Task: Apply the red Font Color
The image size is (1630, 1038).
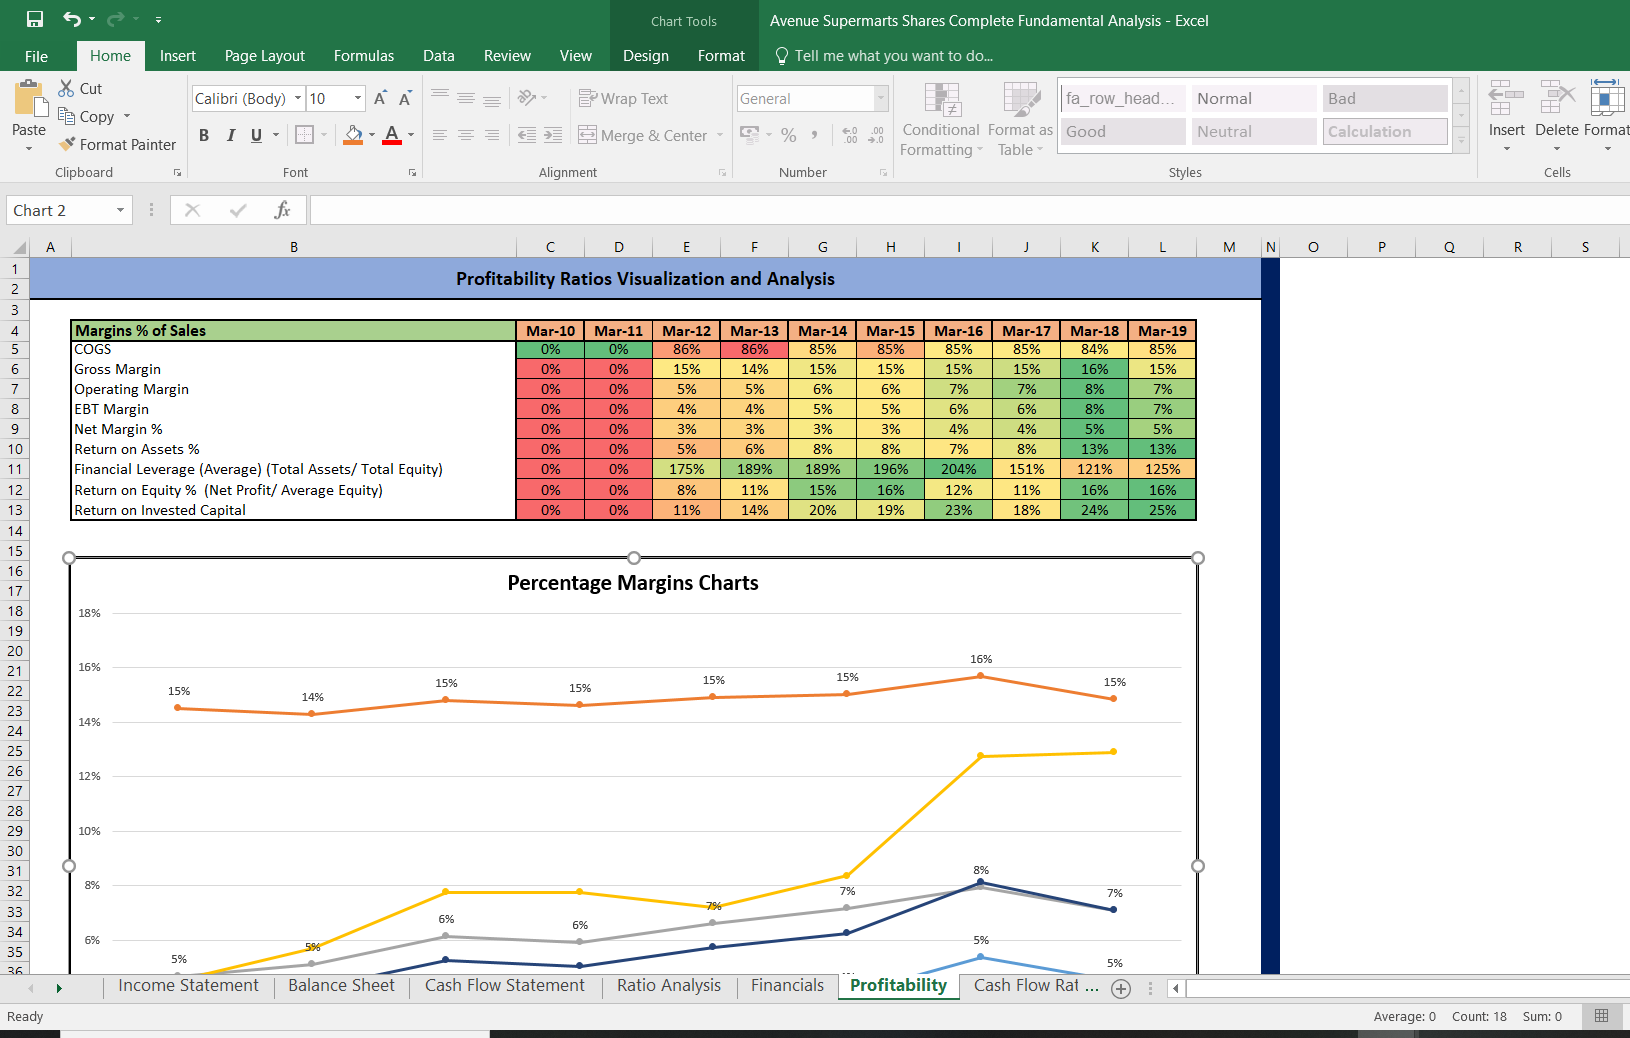Action: (x=392, y=135)
